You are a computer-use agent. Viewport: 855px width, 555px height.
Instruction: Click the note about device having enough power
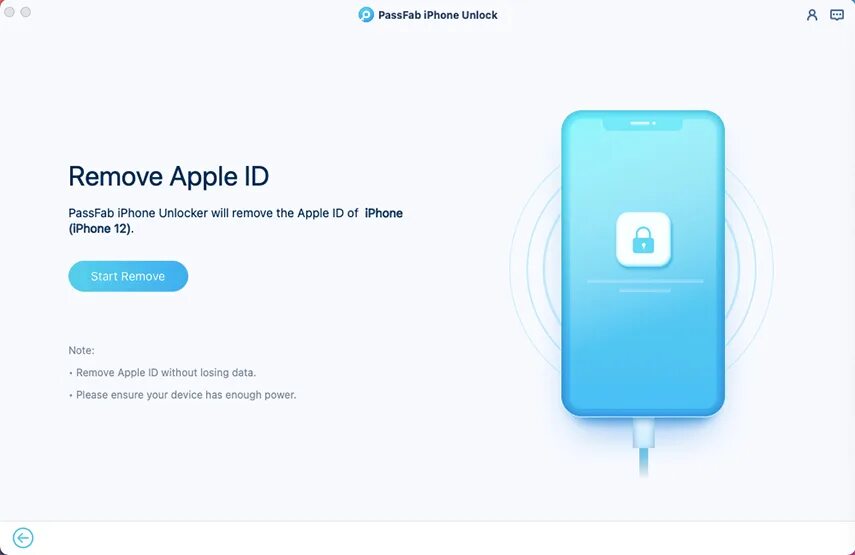click(186, 395)
